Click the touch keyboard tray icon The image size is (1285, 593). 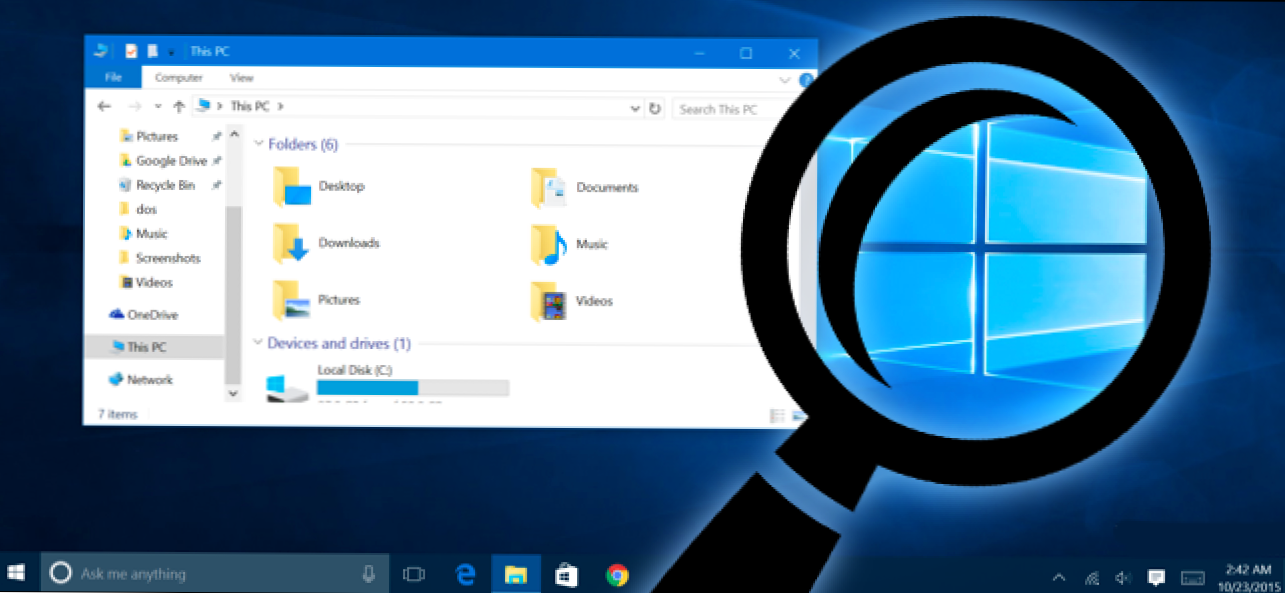point(1191,578)
